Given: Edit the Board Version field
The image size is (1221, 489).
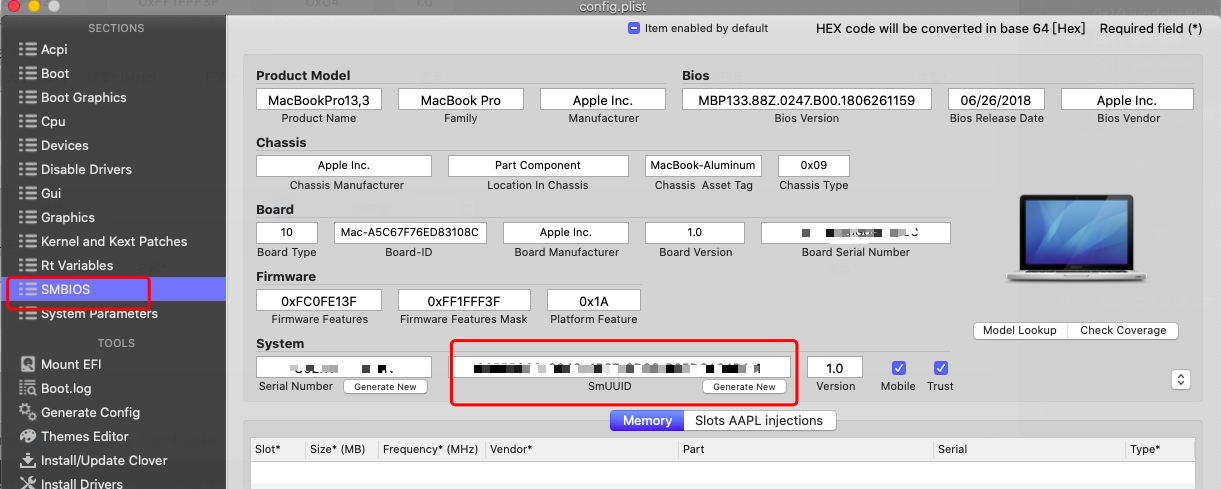Looking at the screenshot, I should [695, 233].
